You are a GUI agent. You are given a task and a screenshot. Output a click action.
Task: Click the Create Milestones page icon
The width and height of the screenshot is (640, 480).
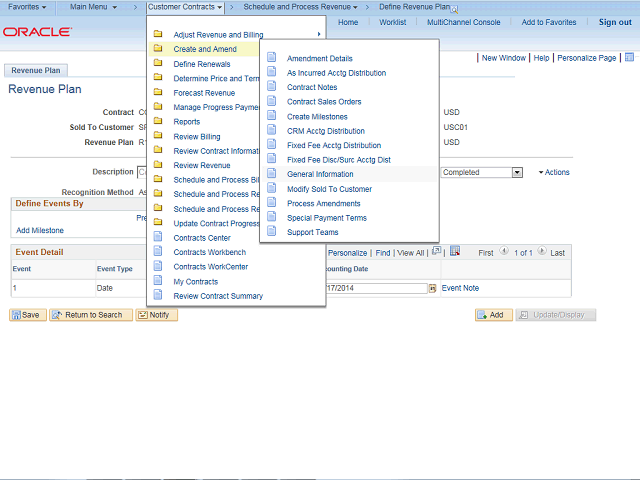tap(271, 115)
